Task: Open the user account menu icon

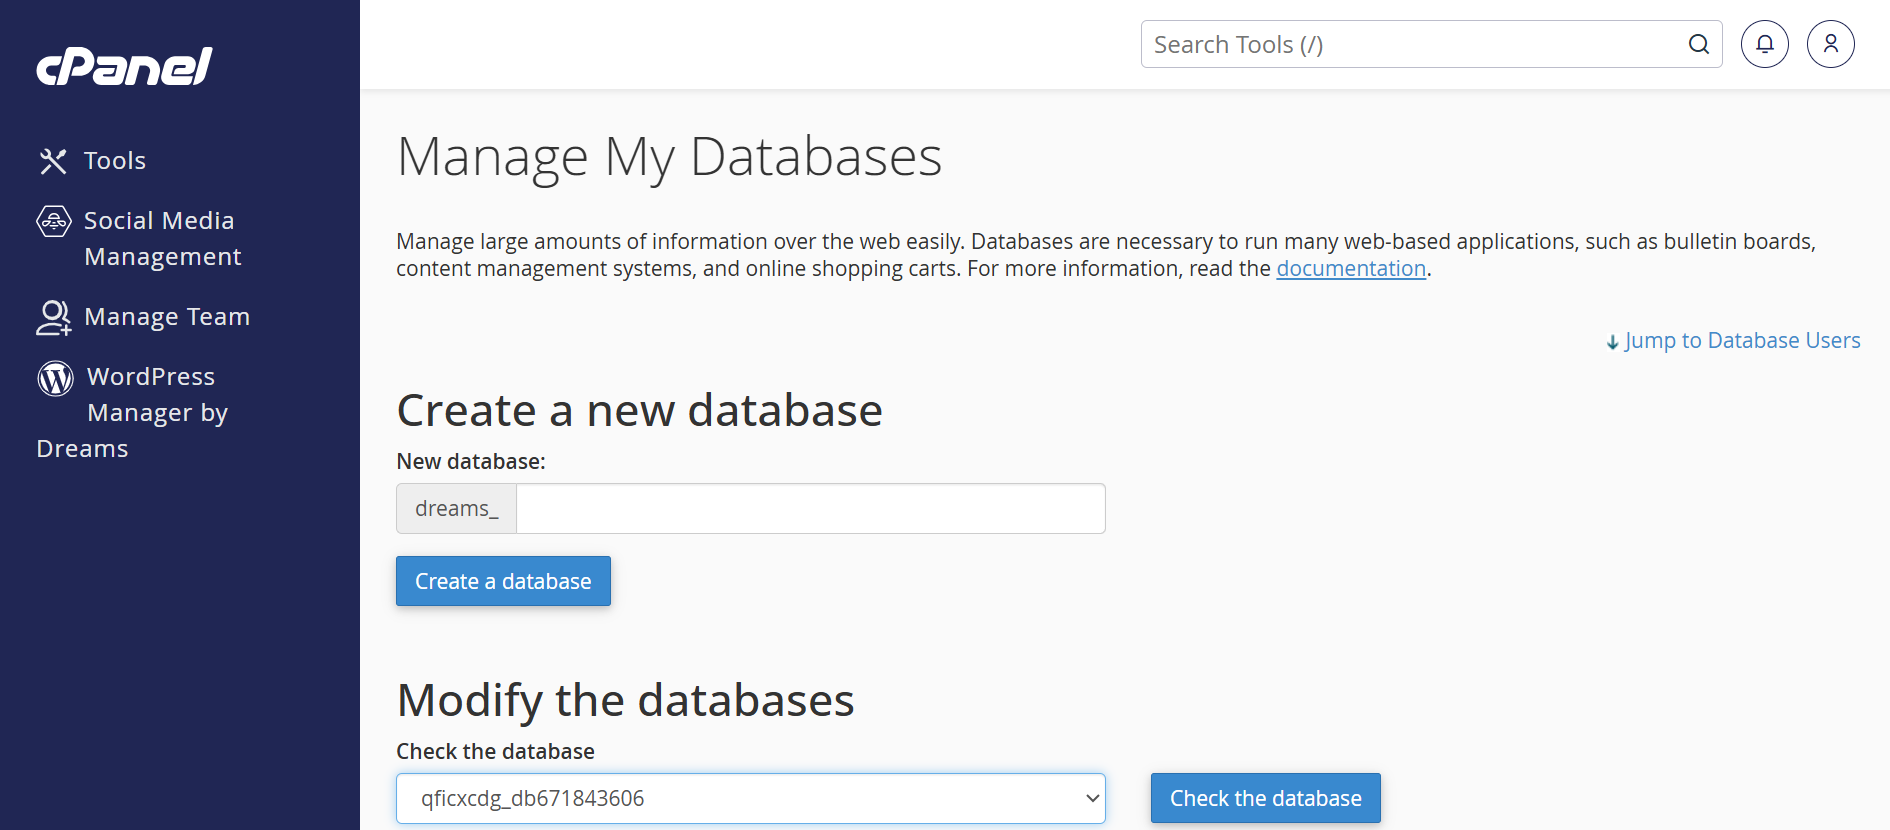Action: coord(1830,44)
